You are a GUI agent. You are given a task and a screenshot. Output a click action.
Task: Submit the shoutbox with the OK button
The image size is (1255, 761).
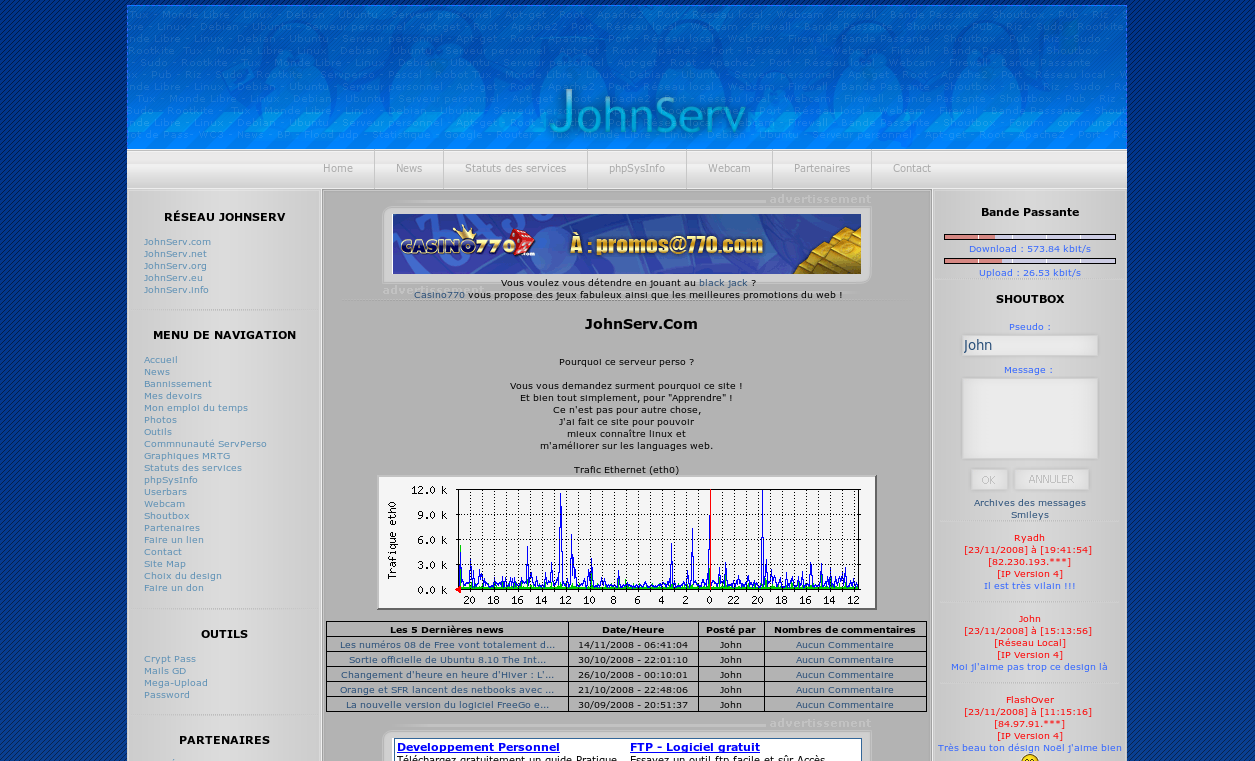point(988,480)
